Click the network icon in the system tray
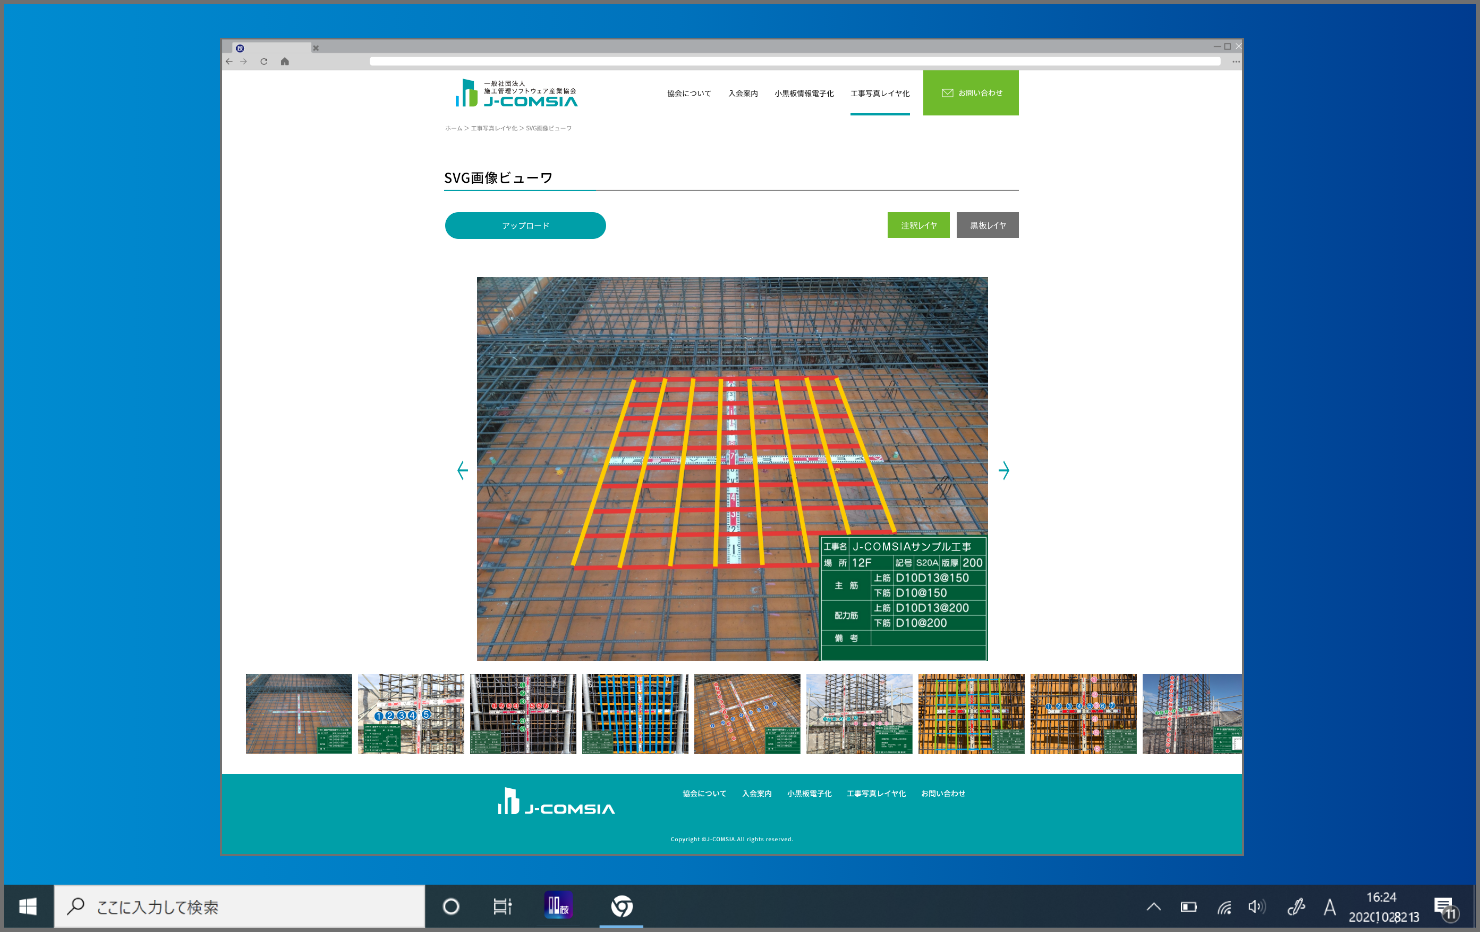 tap(1224, 906)
